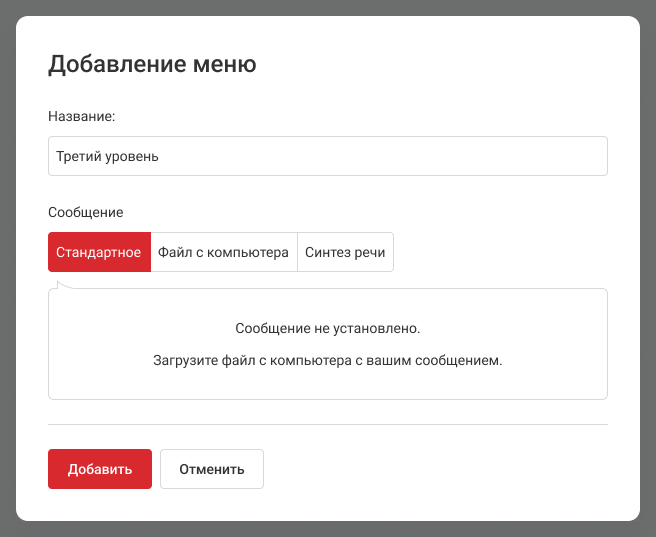Click the Третий уровень text in name field
Screen dimensions: 656x537
pyautogui.click(x=107, y=156)
